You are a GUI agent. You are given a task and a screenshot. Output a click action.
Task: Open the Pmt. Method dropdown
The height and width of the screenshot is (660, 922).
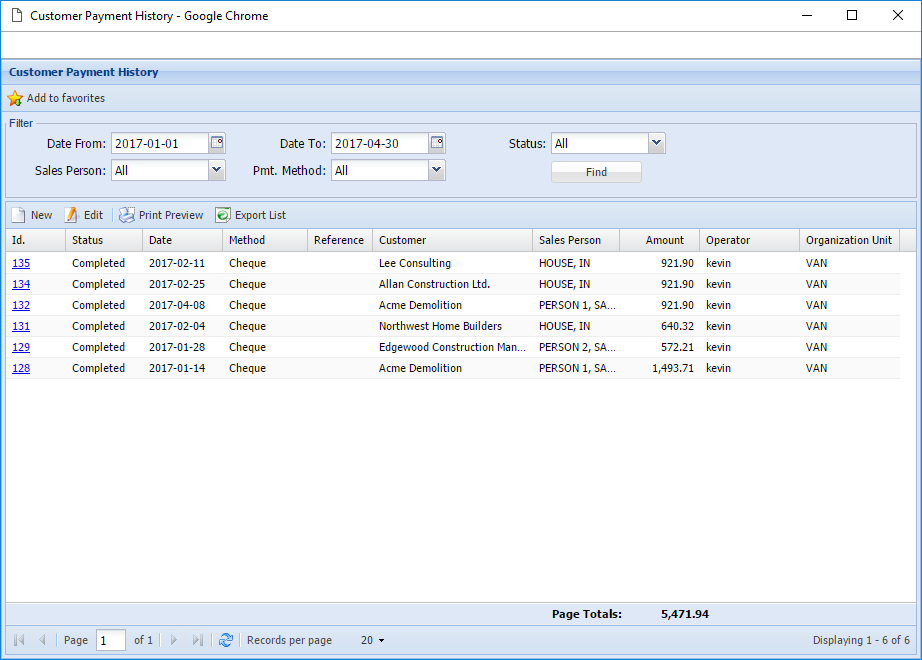(x=437, y=170)
